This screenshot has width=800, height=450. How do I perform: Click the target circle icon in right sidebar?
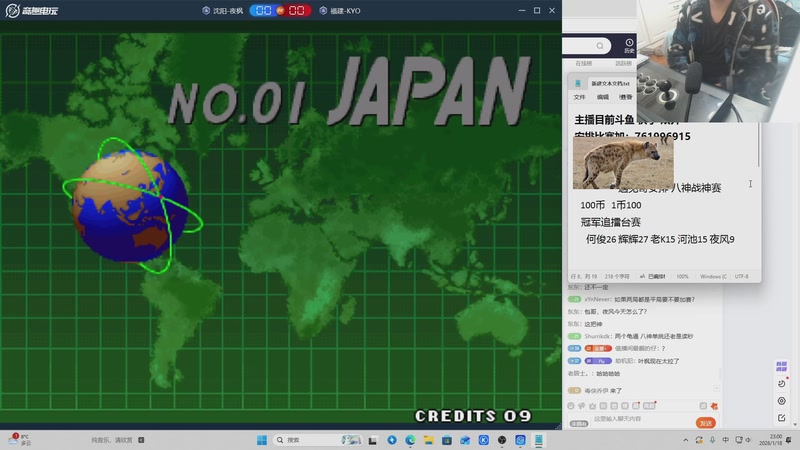coord(782,401)
